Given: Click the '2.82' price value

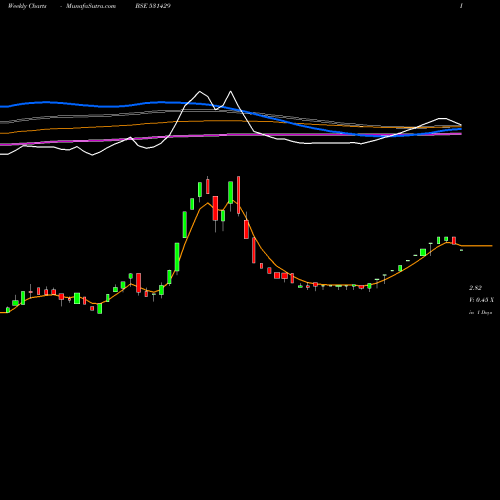Looking at the screenshot, I should tap(475, 288).
